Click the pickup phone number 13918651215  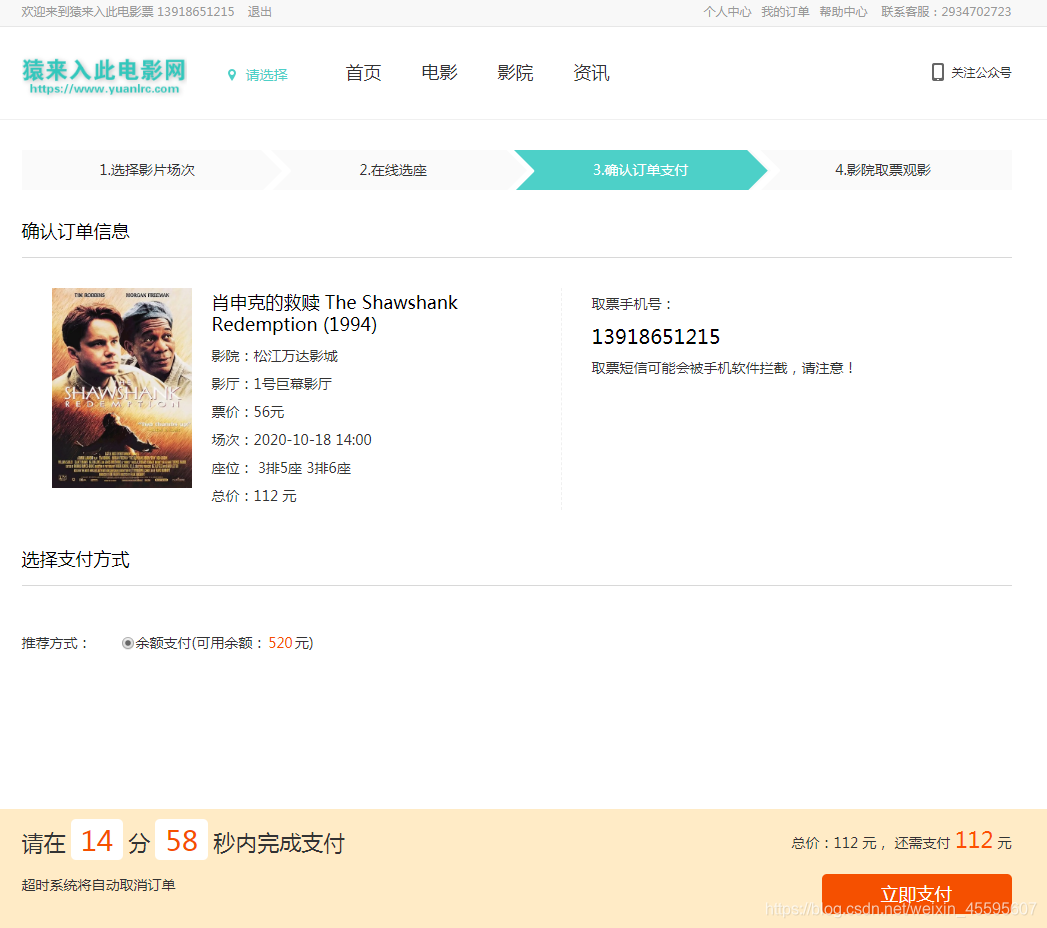pos(656,337)
